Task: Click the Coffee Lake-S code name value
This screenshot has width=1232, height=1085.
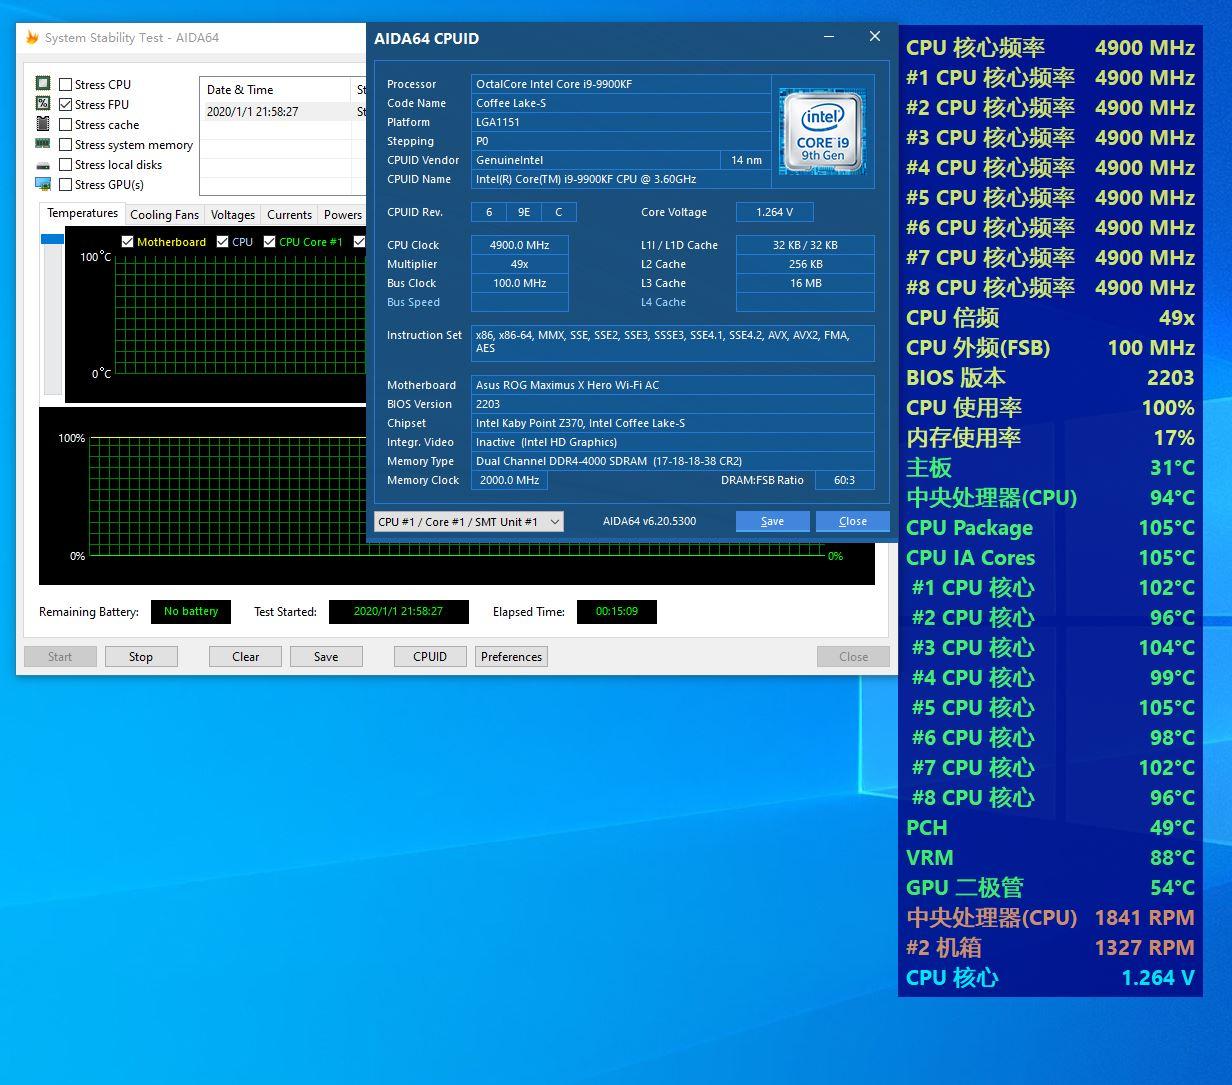Action: pos(620,103)
